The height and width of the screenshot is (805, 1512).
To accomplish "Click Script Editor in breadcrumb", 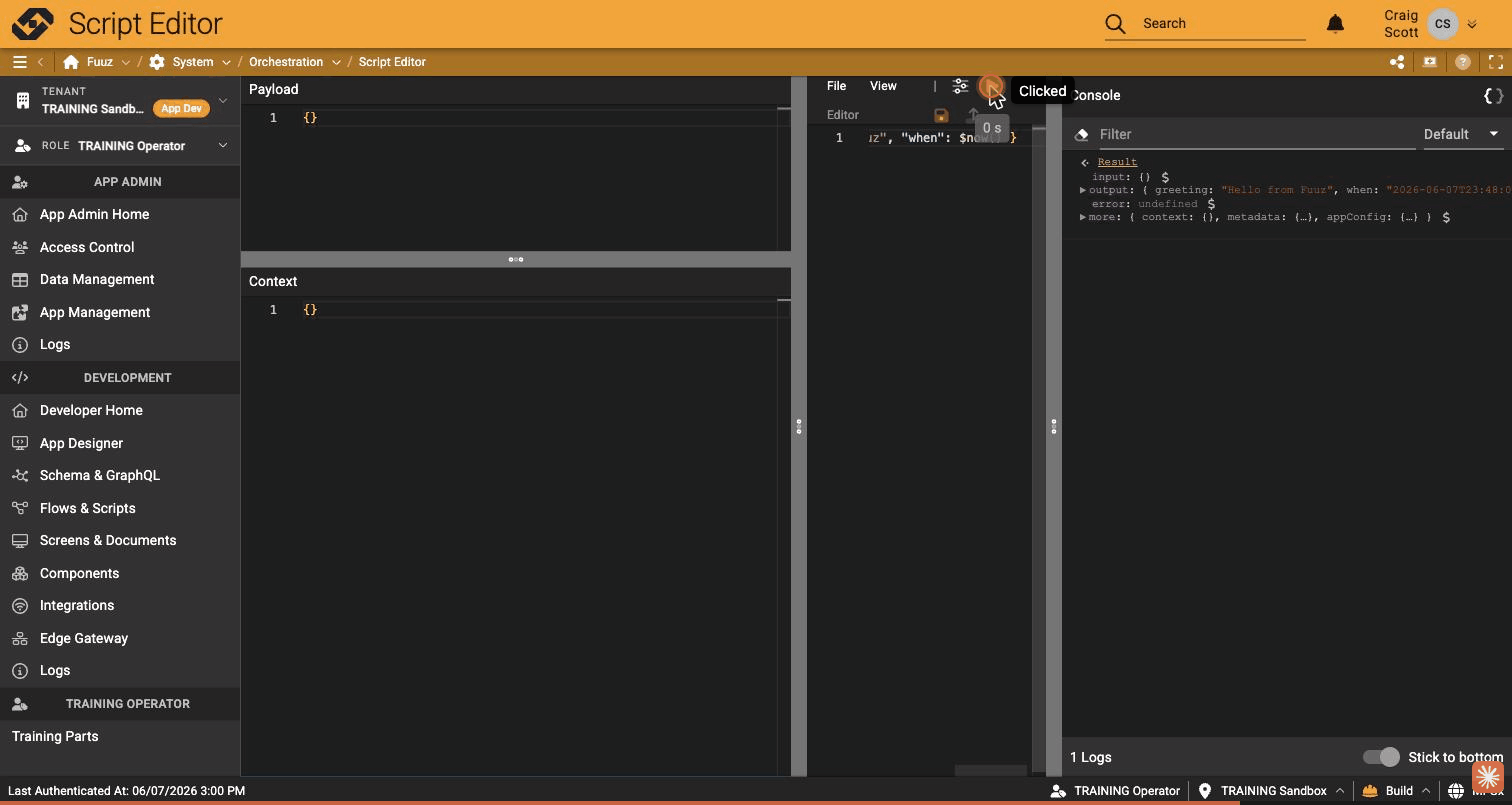I will click(x=392, y=62).
